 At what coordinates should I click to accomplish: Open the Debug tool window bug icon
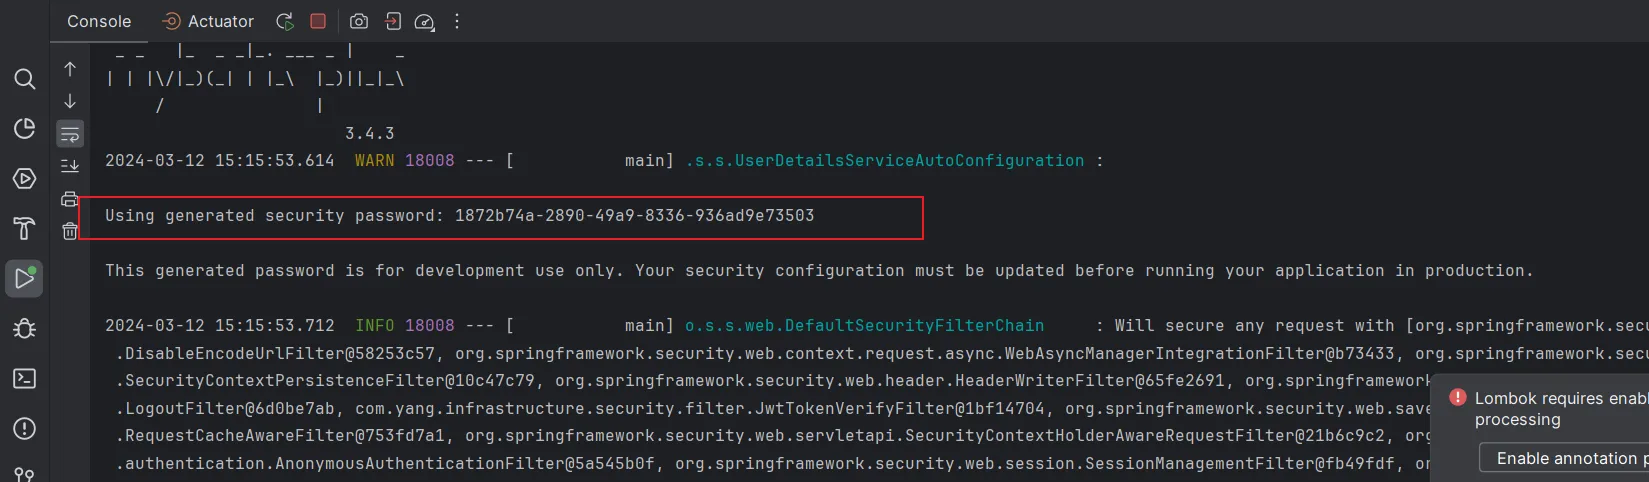[25, 328]
